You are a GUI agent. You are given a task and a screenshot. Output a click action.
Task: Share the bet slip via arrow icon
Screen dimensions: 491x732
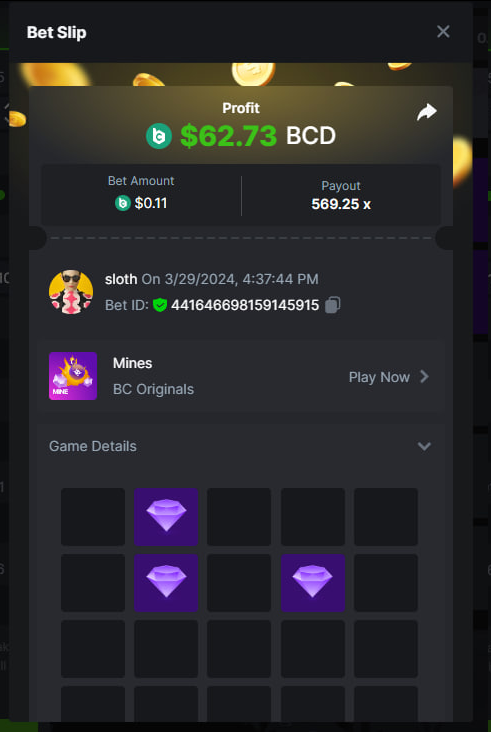click(427, 112)
